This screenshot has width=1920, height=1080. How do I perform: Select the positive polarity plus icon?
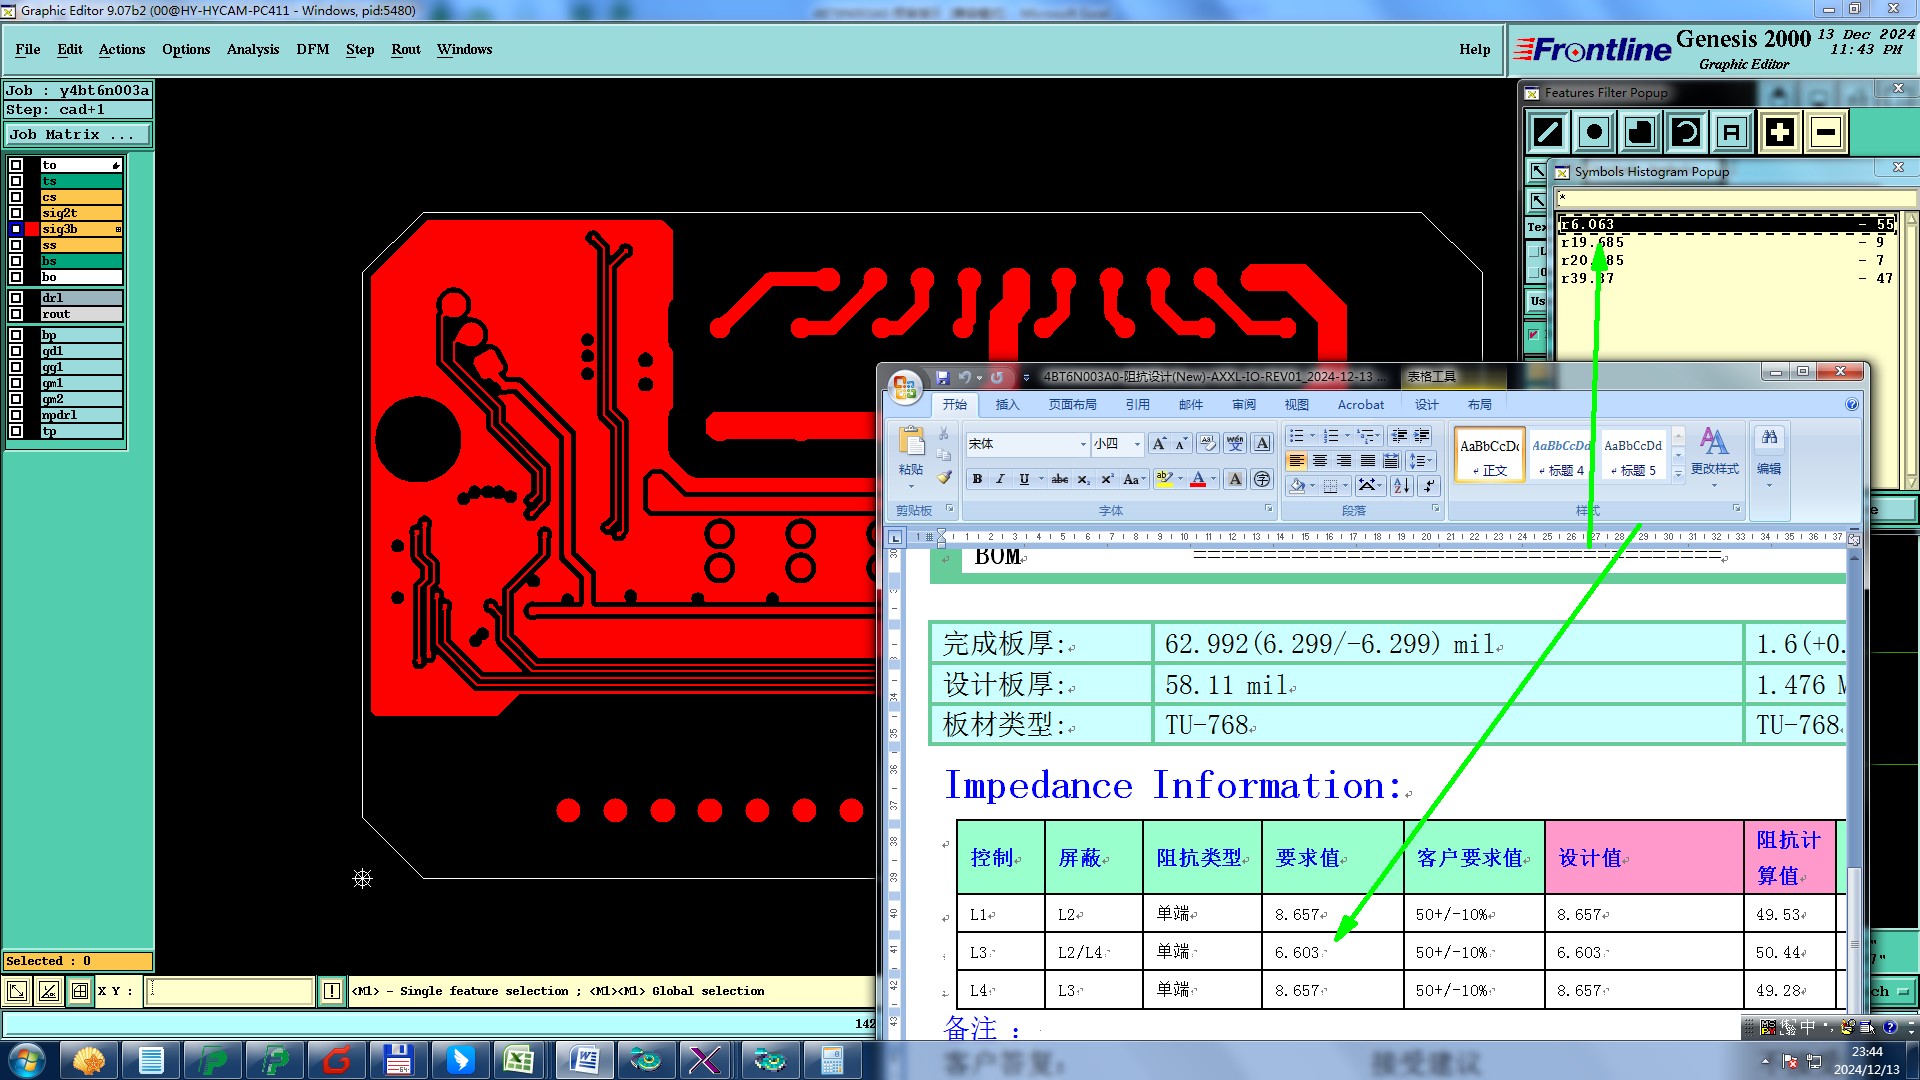[1780, 132]
